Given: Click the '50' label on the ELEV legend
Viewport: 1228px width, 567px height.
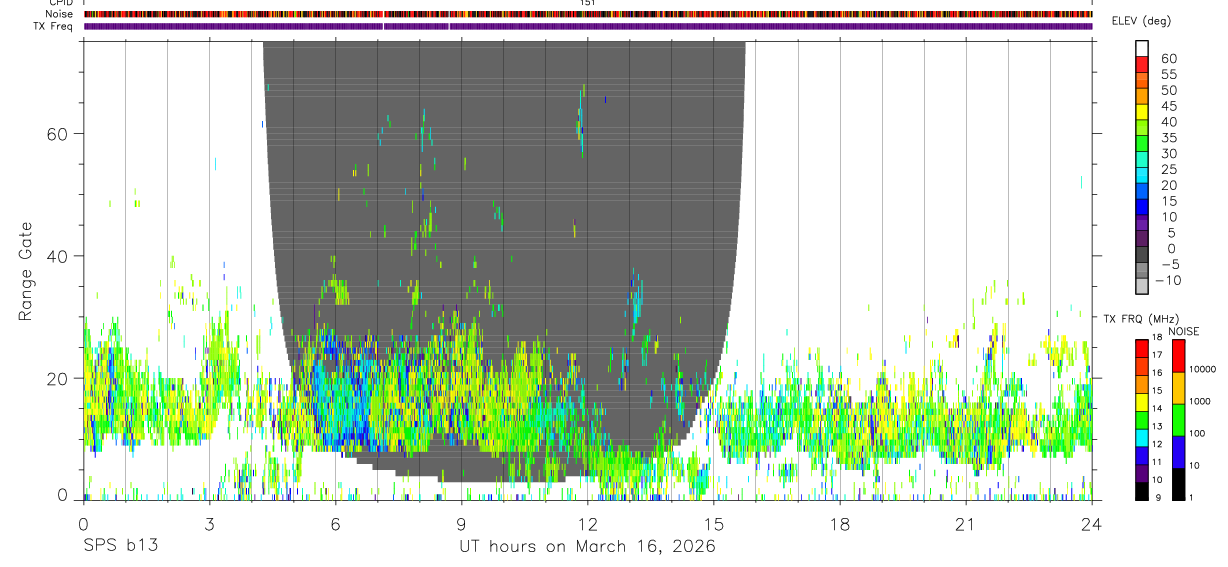Looking at the screenshot, I should [1168, 90].
